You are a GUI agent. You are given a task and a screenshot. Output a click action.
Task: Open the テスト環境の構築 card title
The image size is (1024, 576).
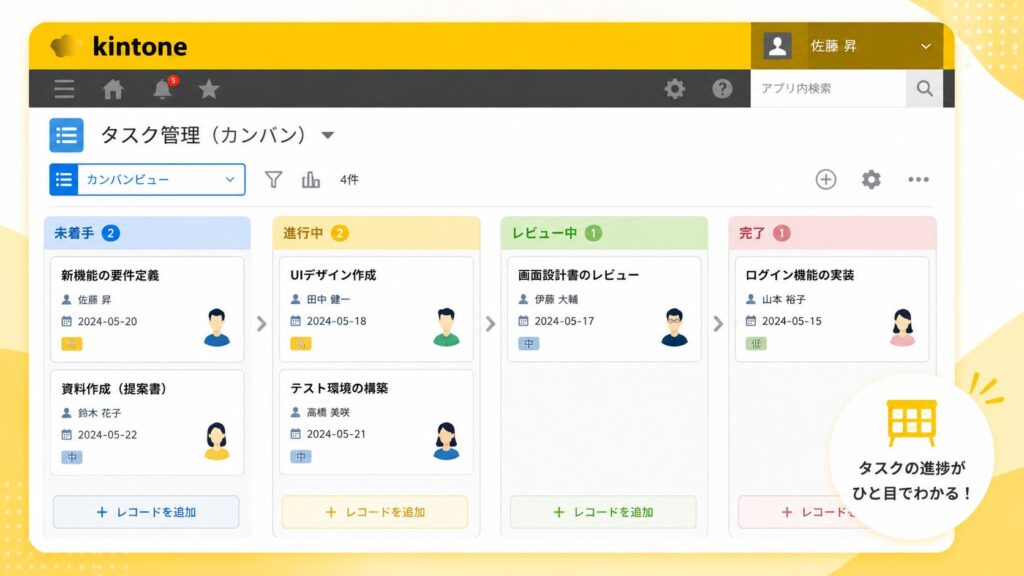tap(340, 388)
